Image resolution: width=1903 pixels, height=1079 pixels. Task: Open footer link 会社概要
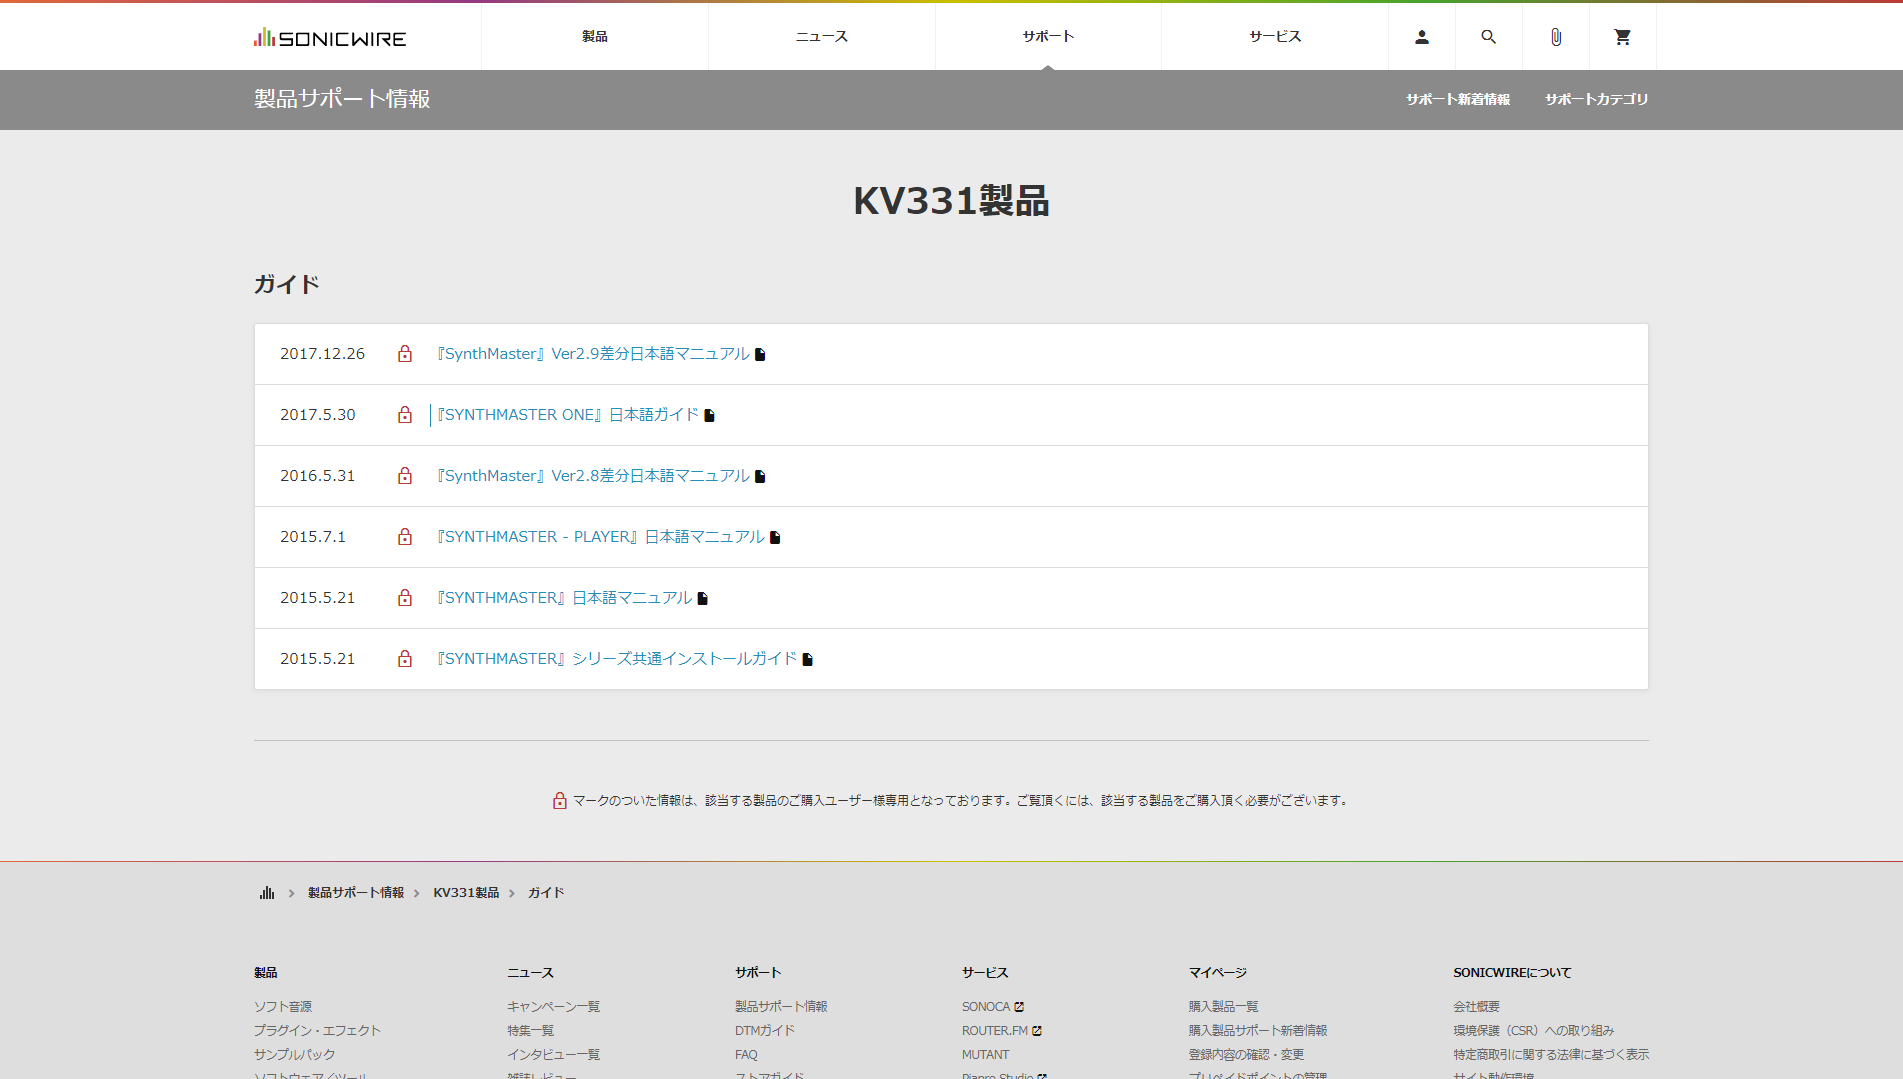click(x=1477, y=1007)
